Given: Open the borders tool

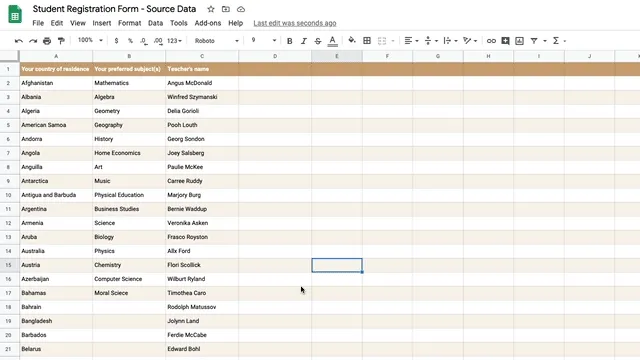Looking at the screenshot, I should point(367,41).
